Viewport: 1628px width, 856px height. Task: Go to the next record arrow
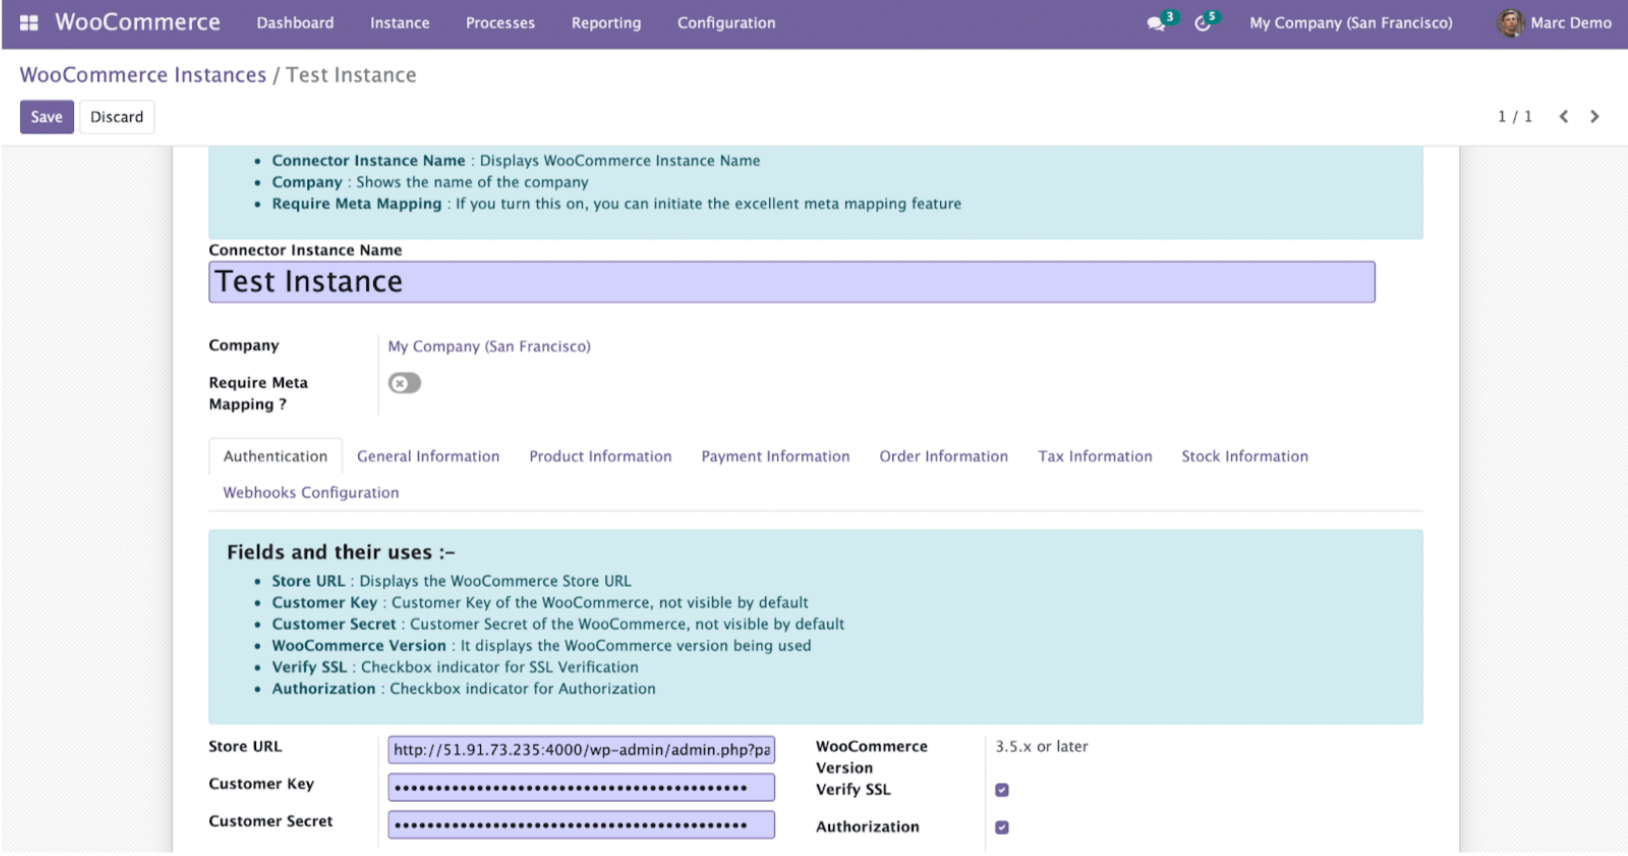pyautogui.click(x=1595, y=117)
